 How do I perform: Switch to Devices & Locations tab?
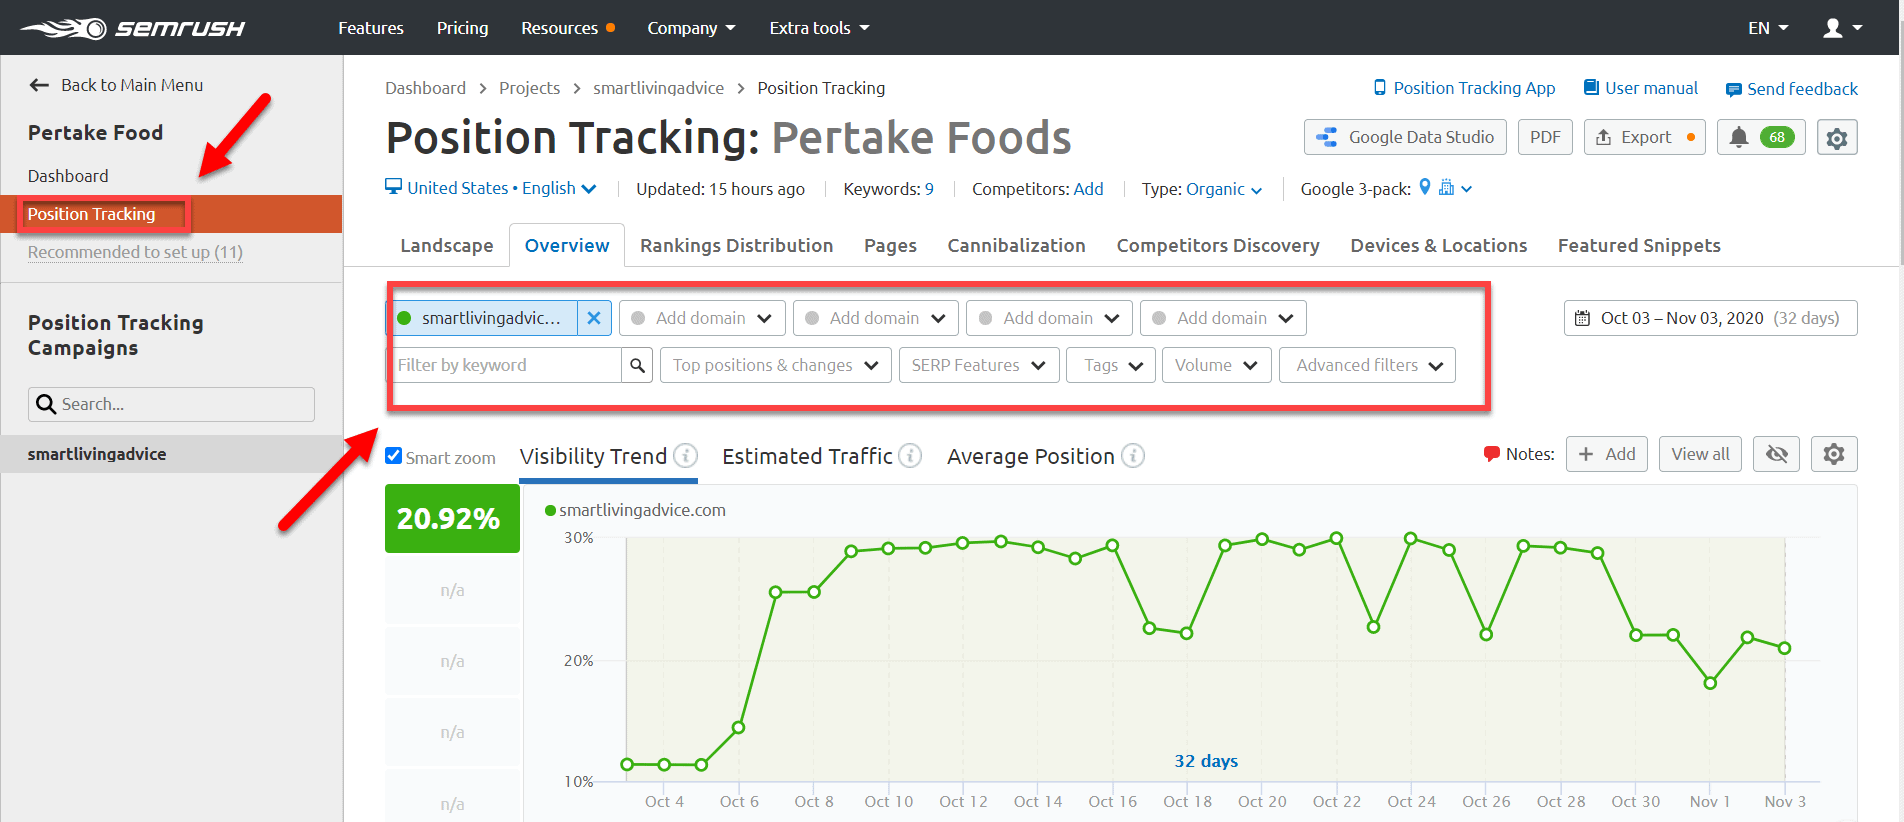click(x=1438, y=245)
